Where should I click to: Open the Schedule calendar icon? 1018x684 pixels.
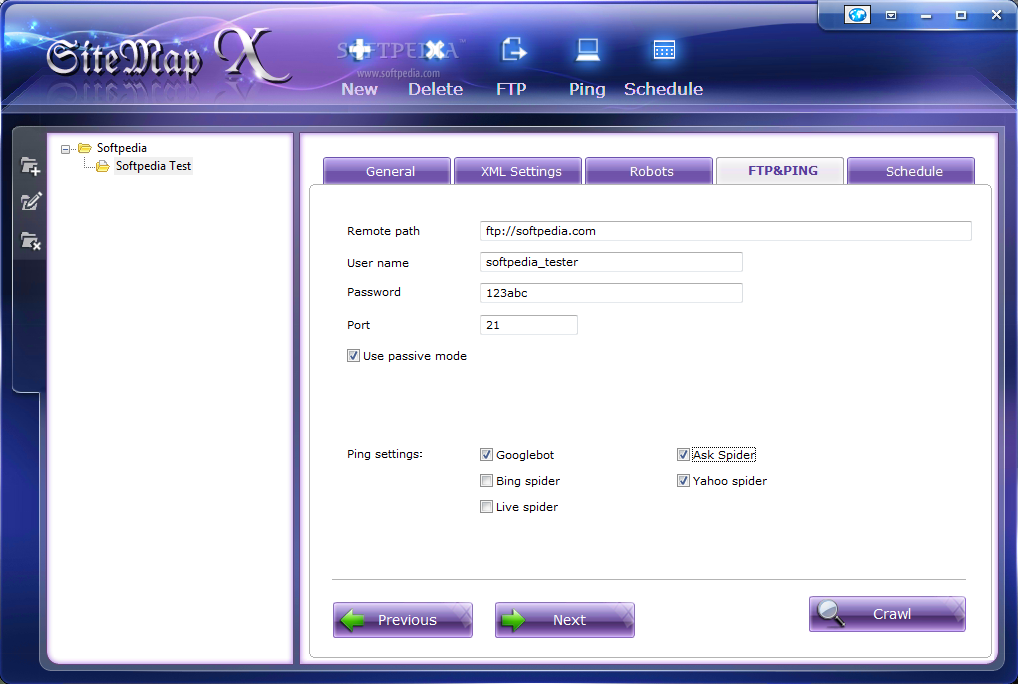(664, 50)
